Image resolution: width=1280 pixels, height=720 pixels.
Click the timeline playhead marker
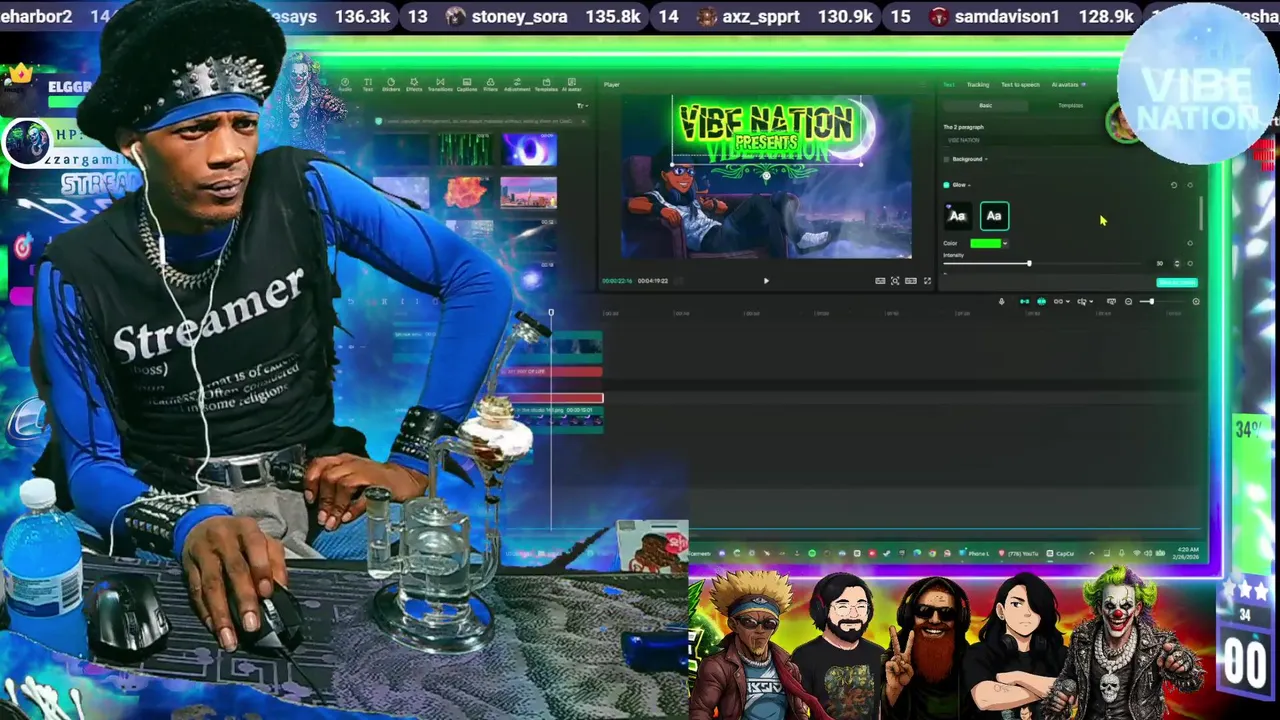(x=550, y=314)
